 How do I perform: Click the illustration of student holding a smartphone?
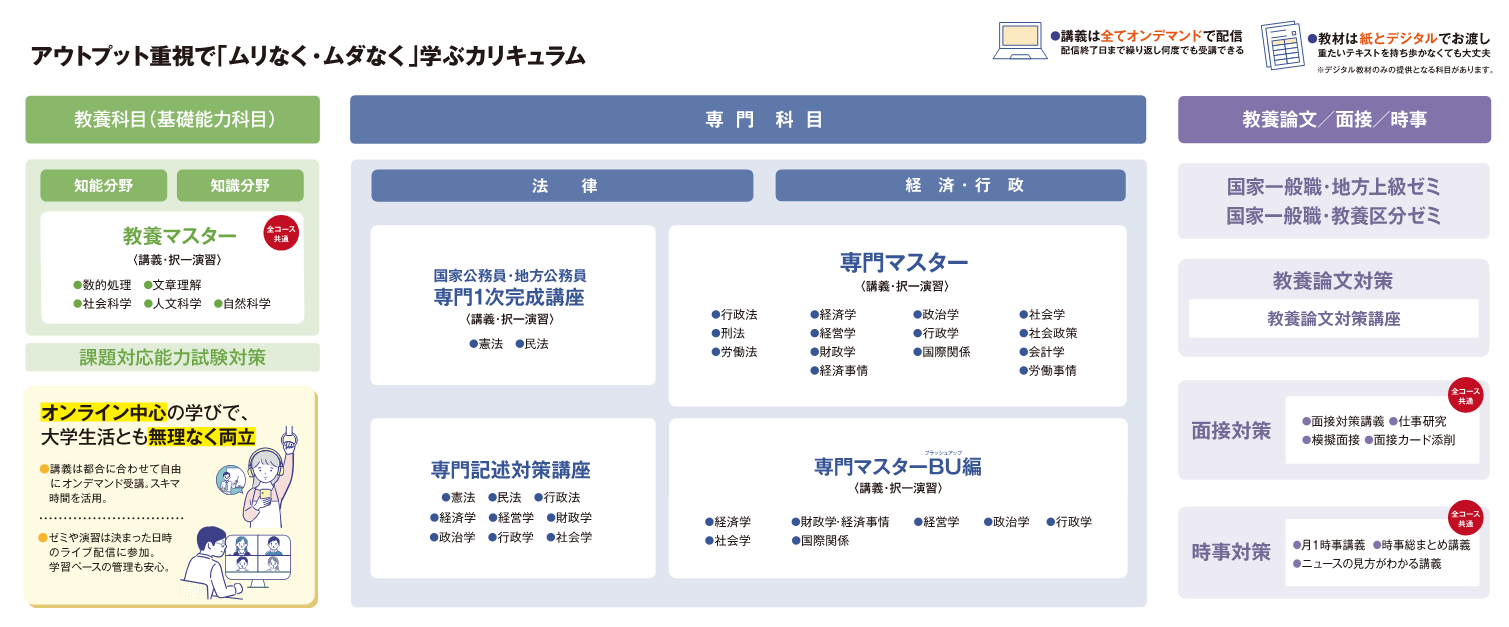click(x=270, y=477)
